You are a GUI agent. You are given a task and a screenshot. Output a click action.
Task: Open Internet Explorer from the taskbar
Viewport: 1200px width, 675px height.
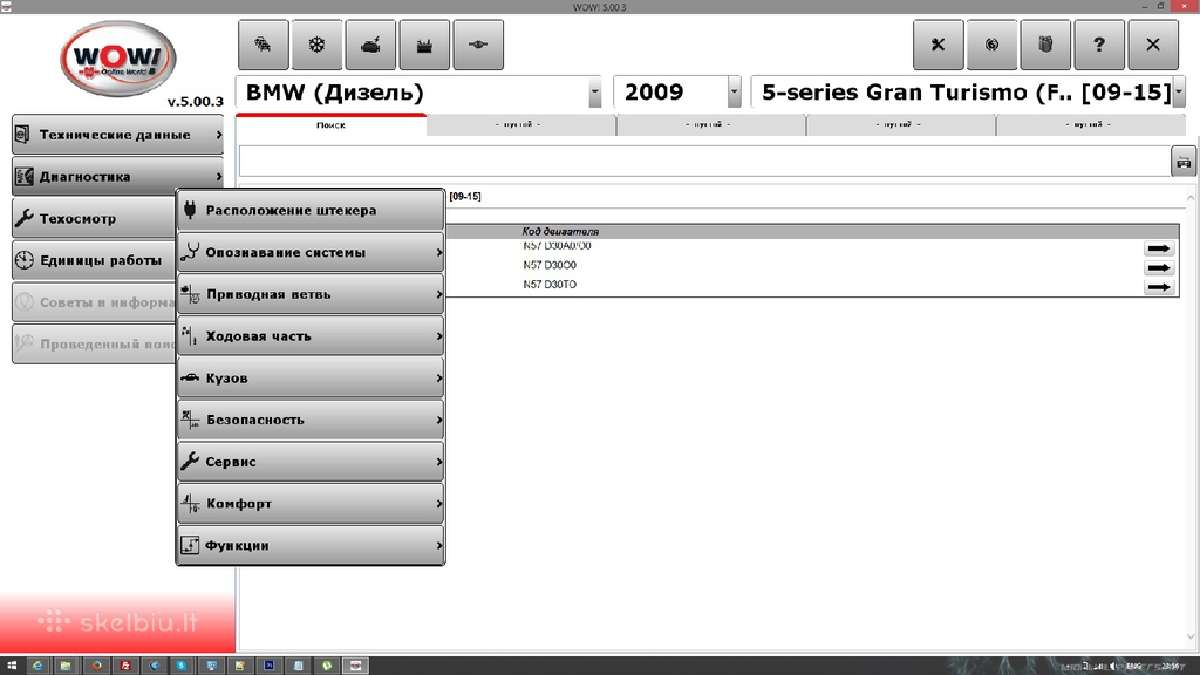pyautogui.click(x=38, y=665)
